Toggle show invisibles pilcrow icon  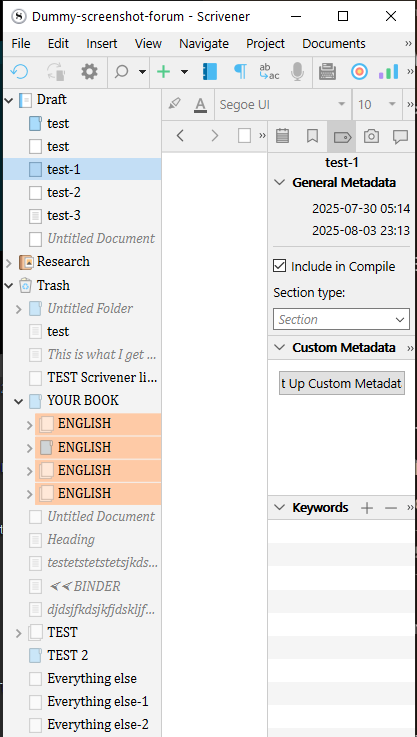click(x=240, y=72)
